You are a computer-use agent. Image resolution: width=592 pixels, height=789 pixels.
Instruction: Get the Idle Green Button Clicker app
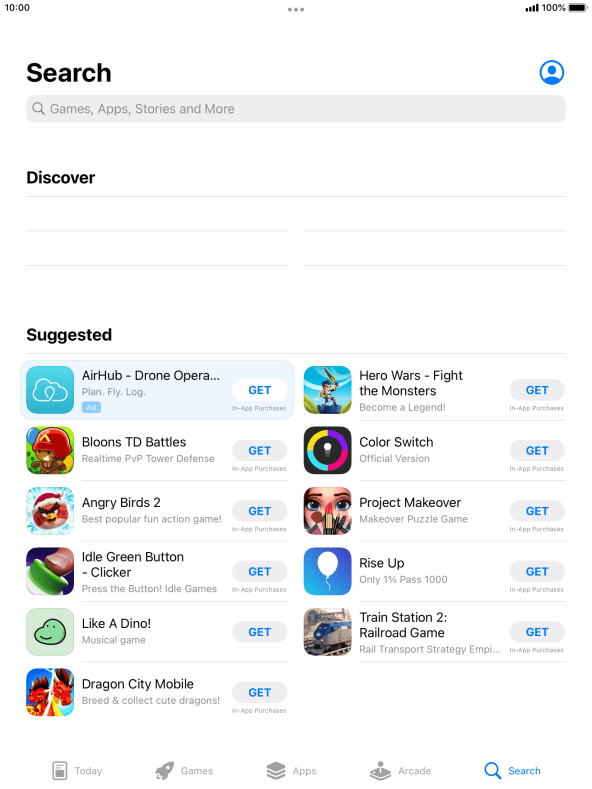[259, 572]
